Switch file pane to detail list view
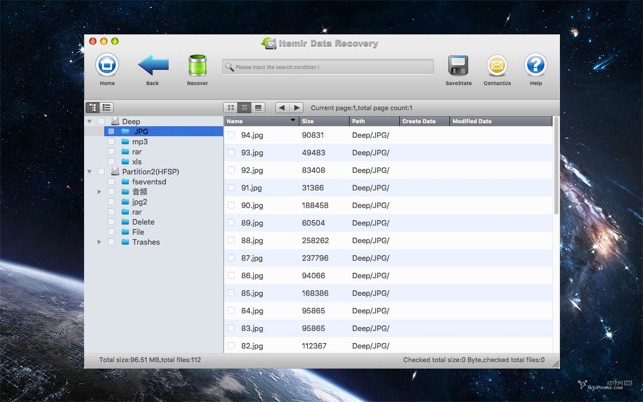This screenshot has width=643, height=402. pyautogui.click(x=258, y=107)
